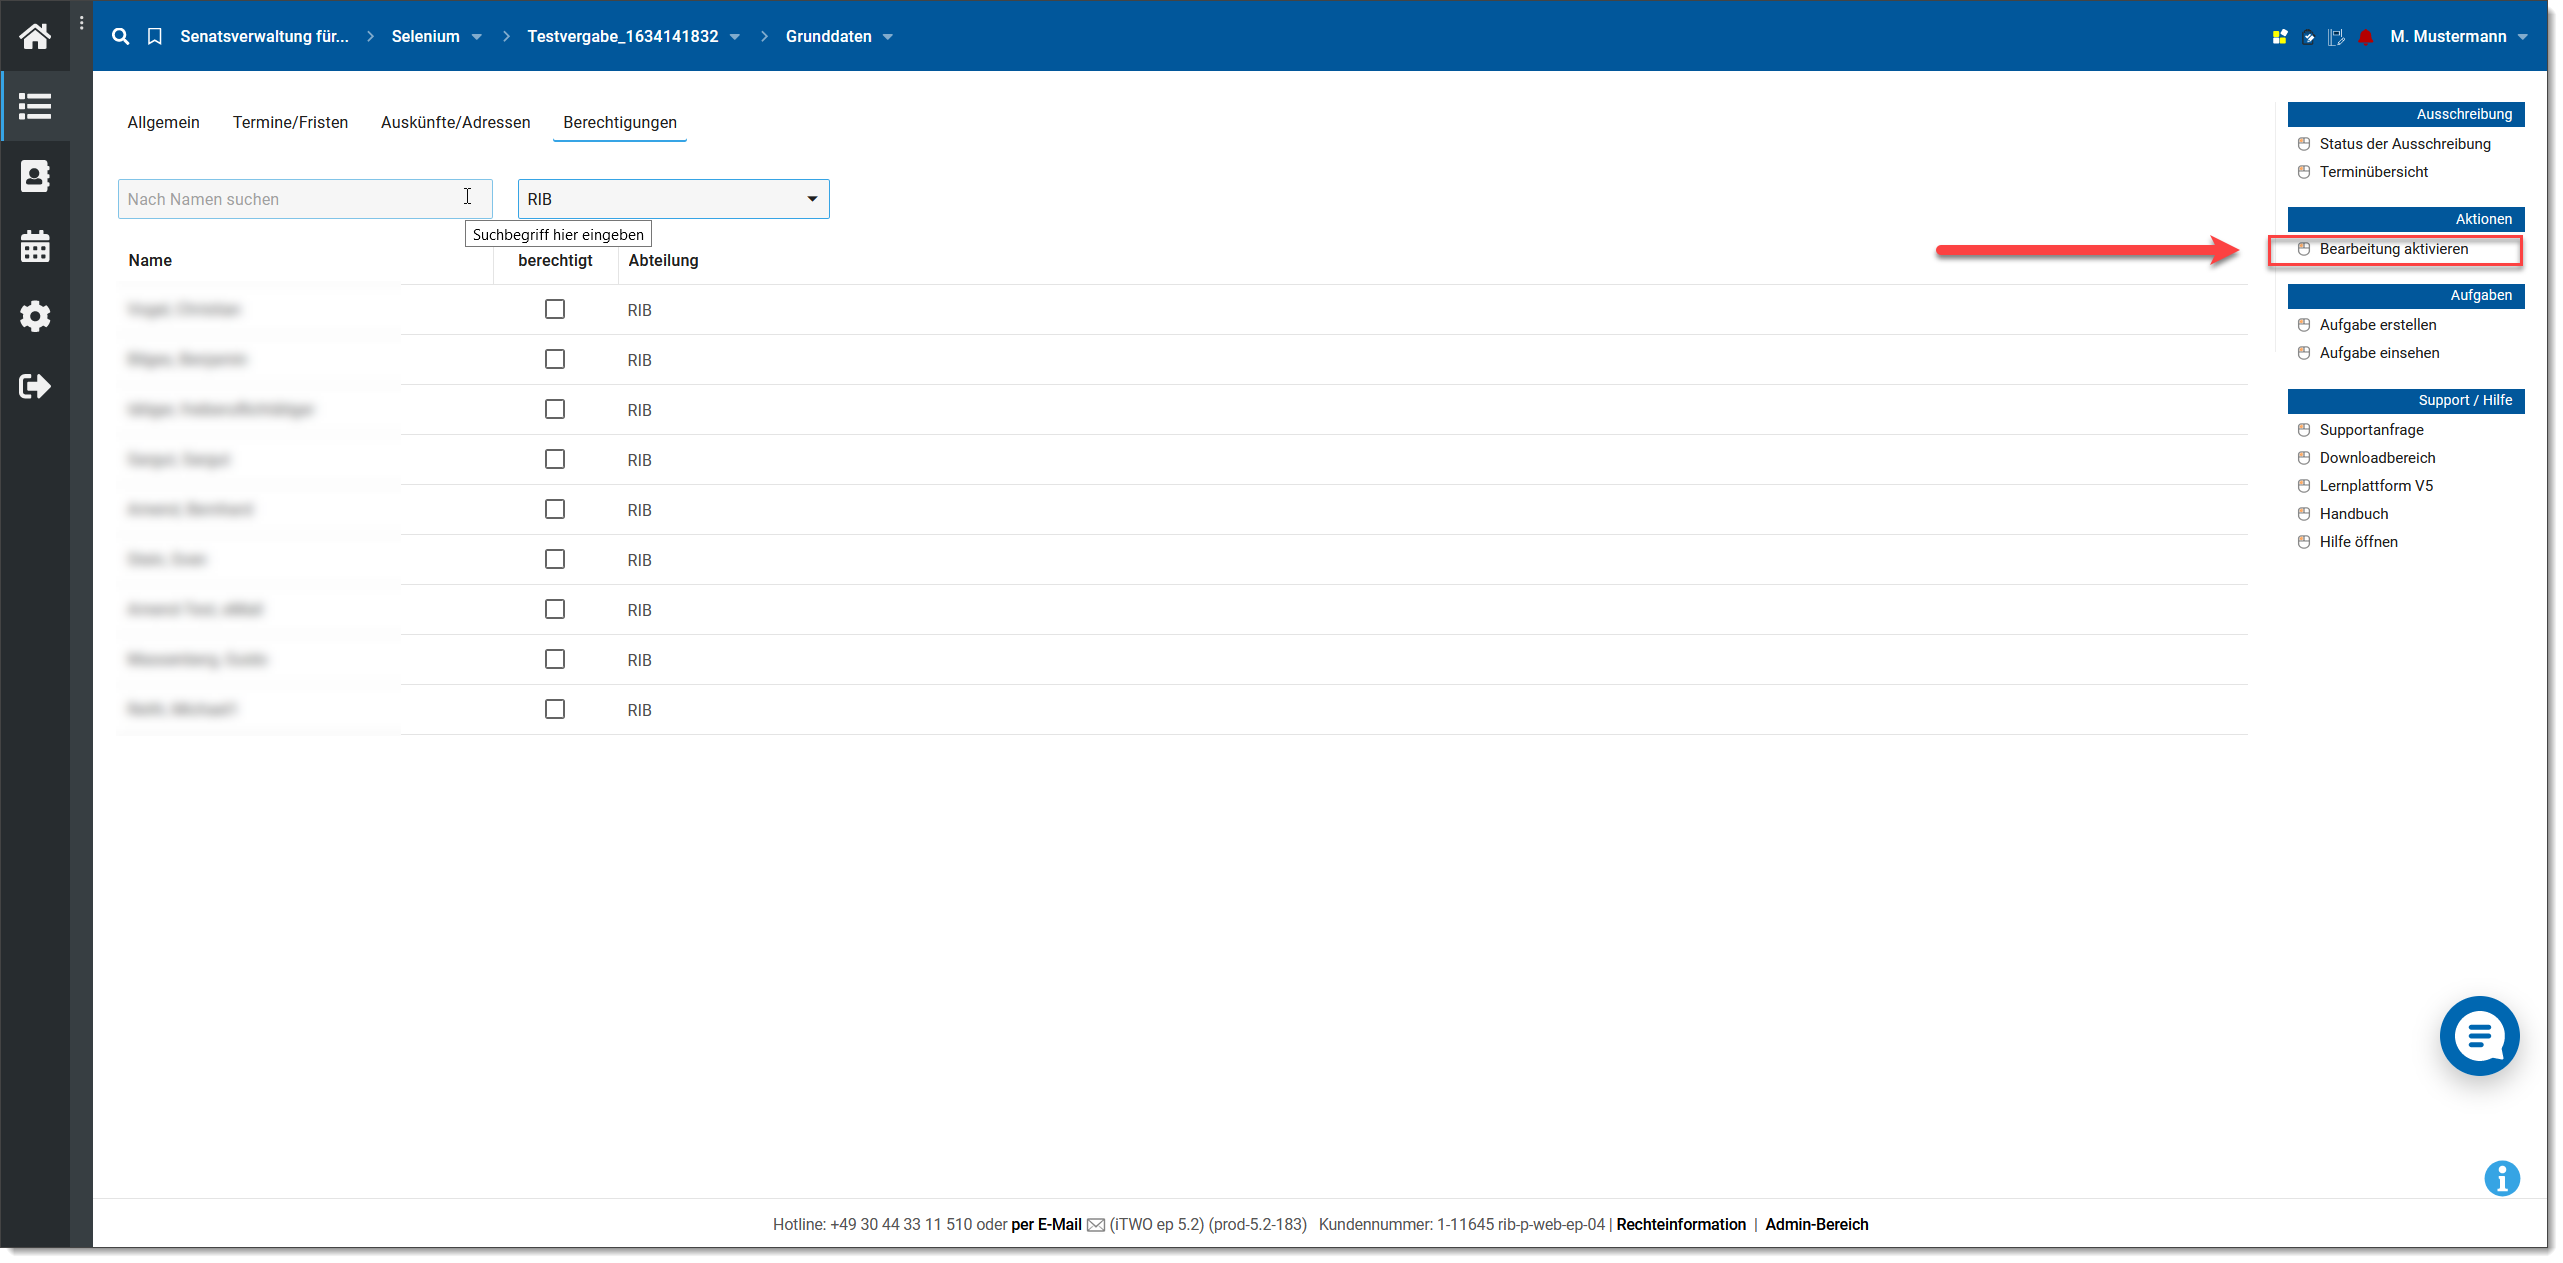Open Rechteinformation in the footer
Screen dimensions: 2563x1263
point(1681,1225)
